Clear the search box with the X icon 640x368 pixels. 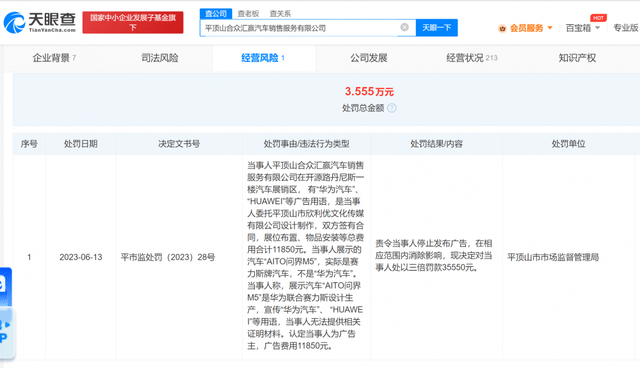click(x=404, y=27)
